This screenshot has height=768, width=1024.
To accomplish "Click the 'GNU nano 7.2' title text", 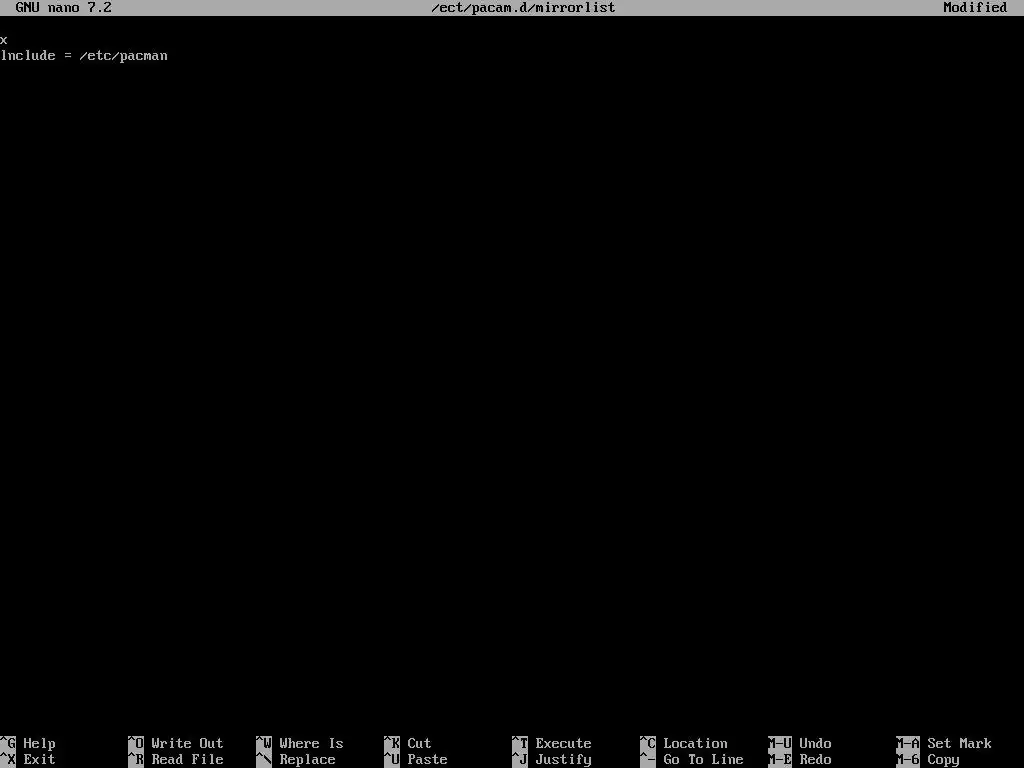I will (x=63, y=8).
